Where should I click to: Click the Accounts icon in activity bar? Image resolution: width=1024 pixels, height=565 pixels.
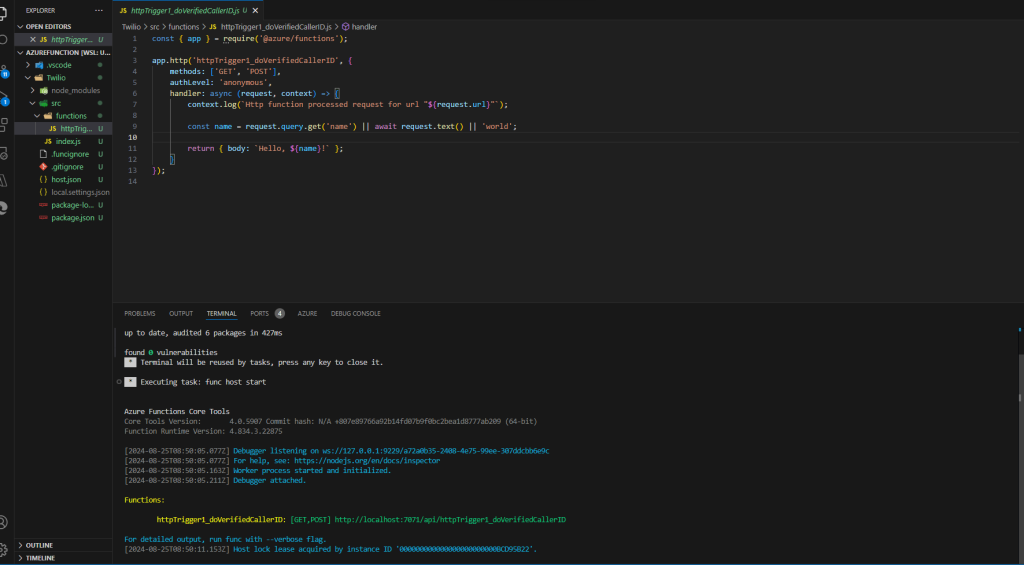(3, 522)
